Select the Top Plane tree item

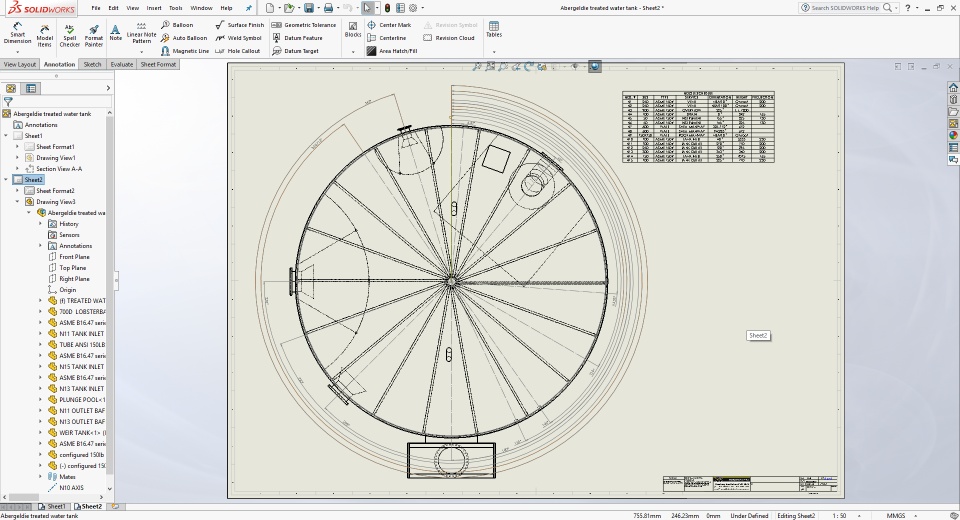[x=67, y=268]
